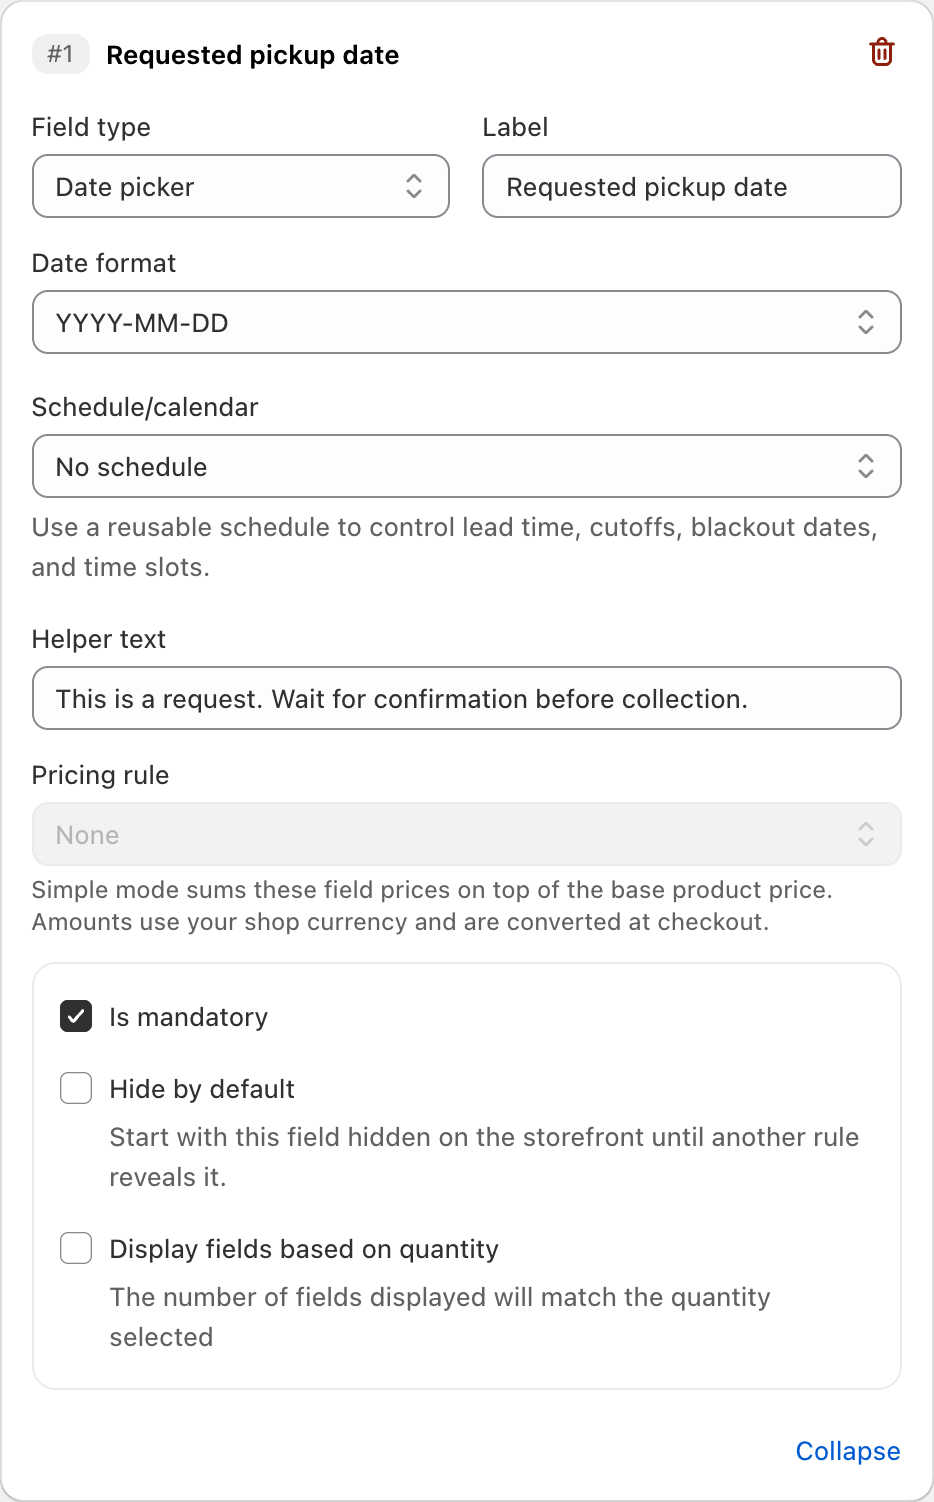The width and height of the screenshot is (934, 1502).
Task: Tick Display fields based on quantity checkbox
Action: pos(76,1248)
